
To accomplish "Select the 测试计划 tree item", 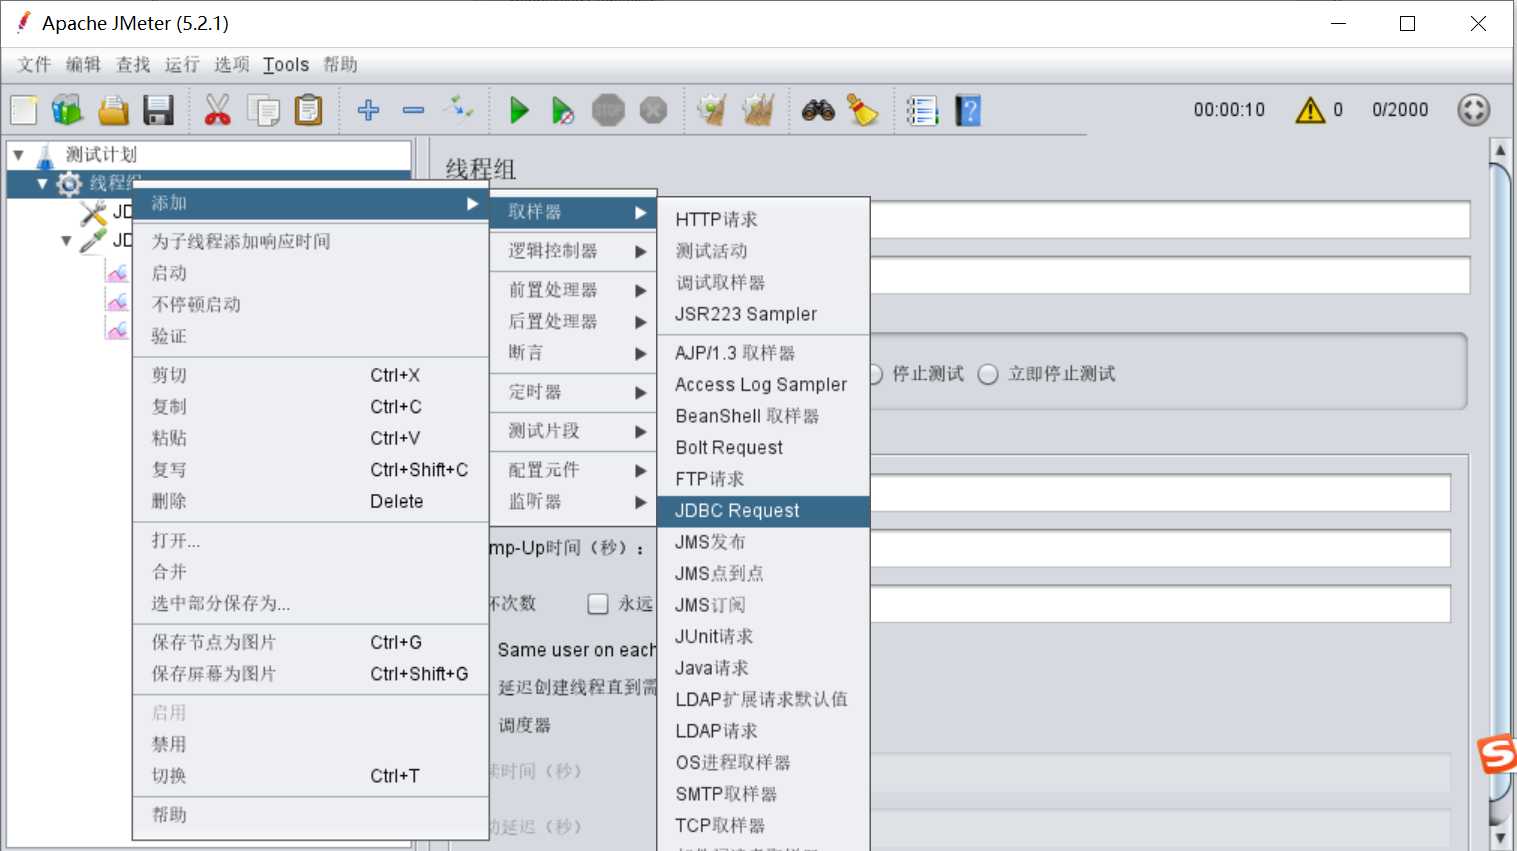I will click(101, 155).
